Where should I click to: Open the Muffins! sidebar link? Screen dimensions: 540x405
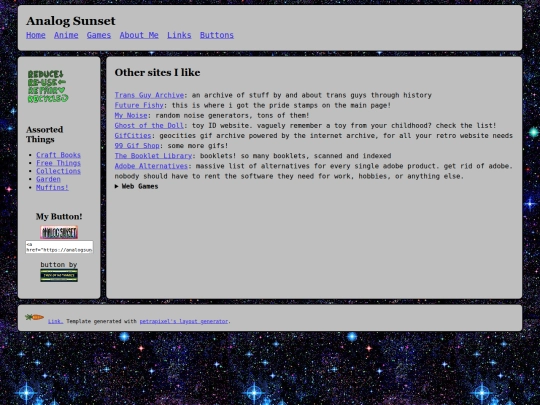point(52,187)
